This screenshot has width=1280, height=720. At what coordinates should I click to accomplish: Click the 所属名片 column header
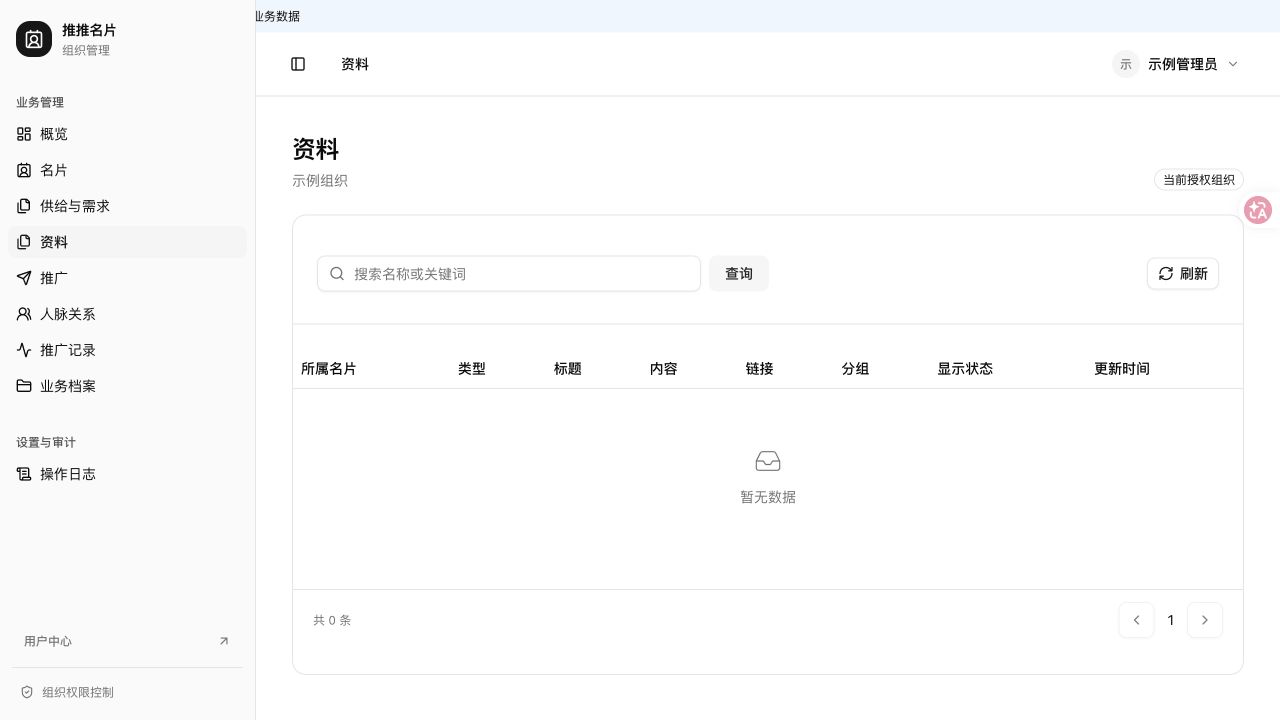[329, 369]
